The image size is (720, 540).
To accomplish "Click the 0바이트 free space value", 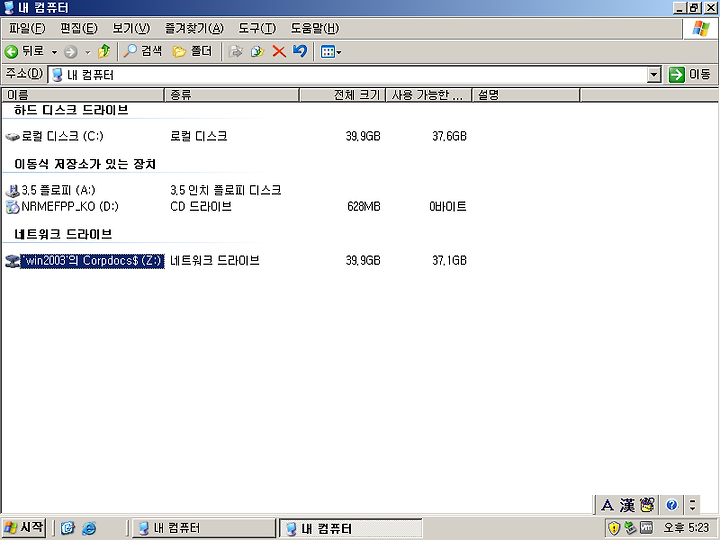I will tap(448, 207).
